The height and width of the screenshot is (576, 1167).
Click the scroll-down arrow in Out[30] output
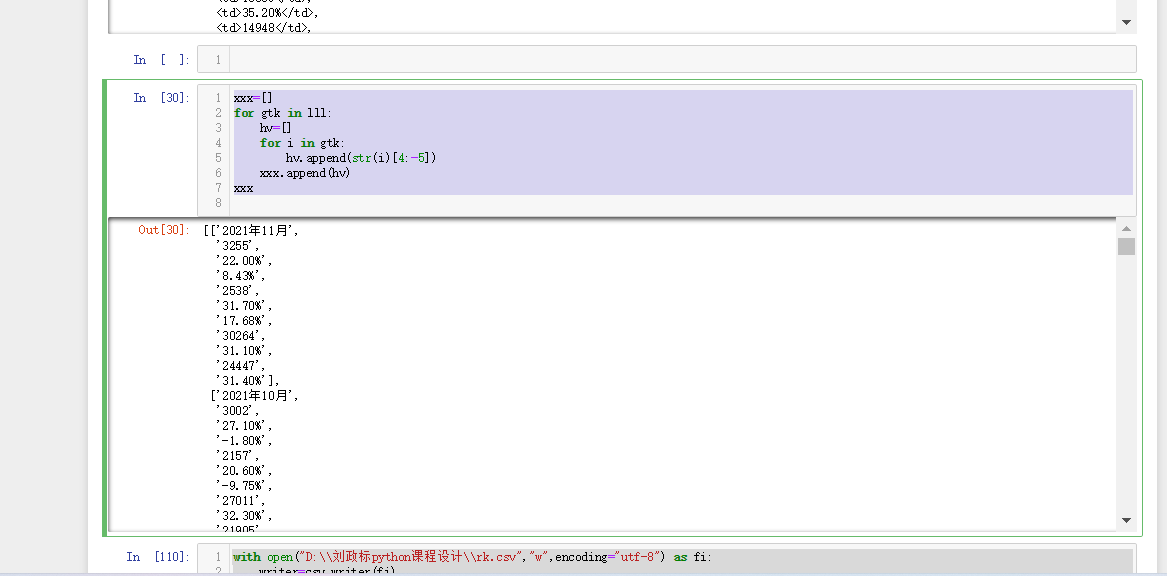[x=1126, y=520]
